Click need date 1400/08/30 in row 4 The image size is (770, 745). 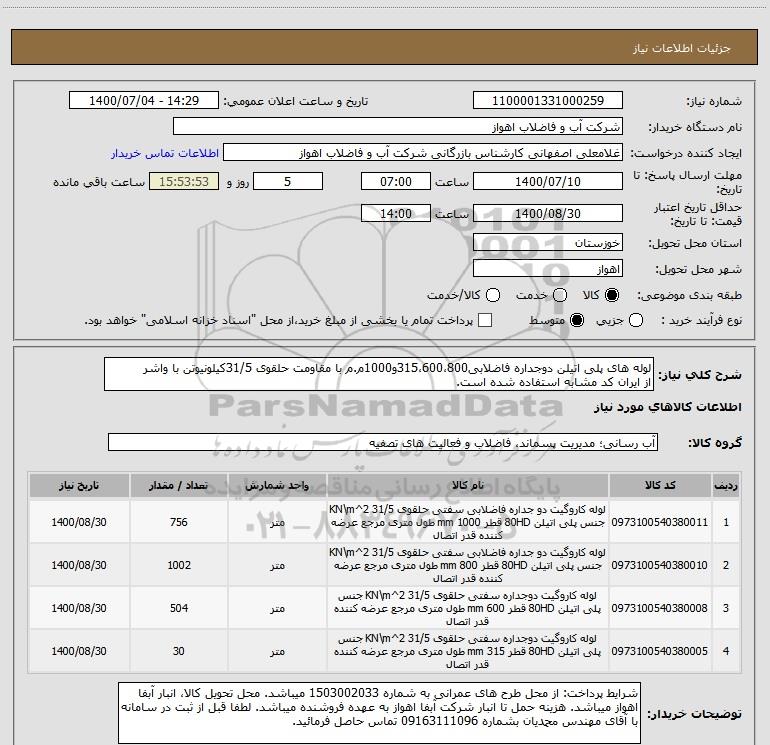coord(79,651)
